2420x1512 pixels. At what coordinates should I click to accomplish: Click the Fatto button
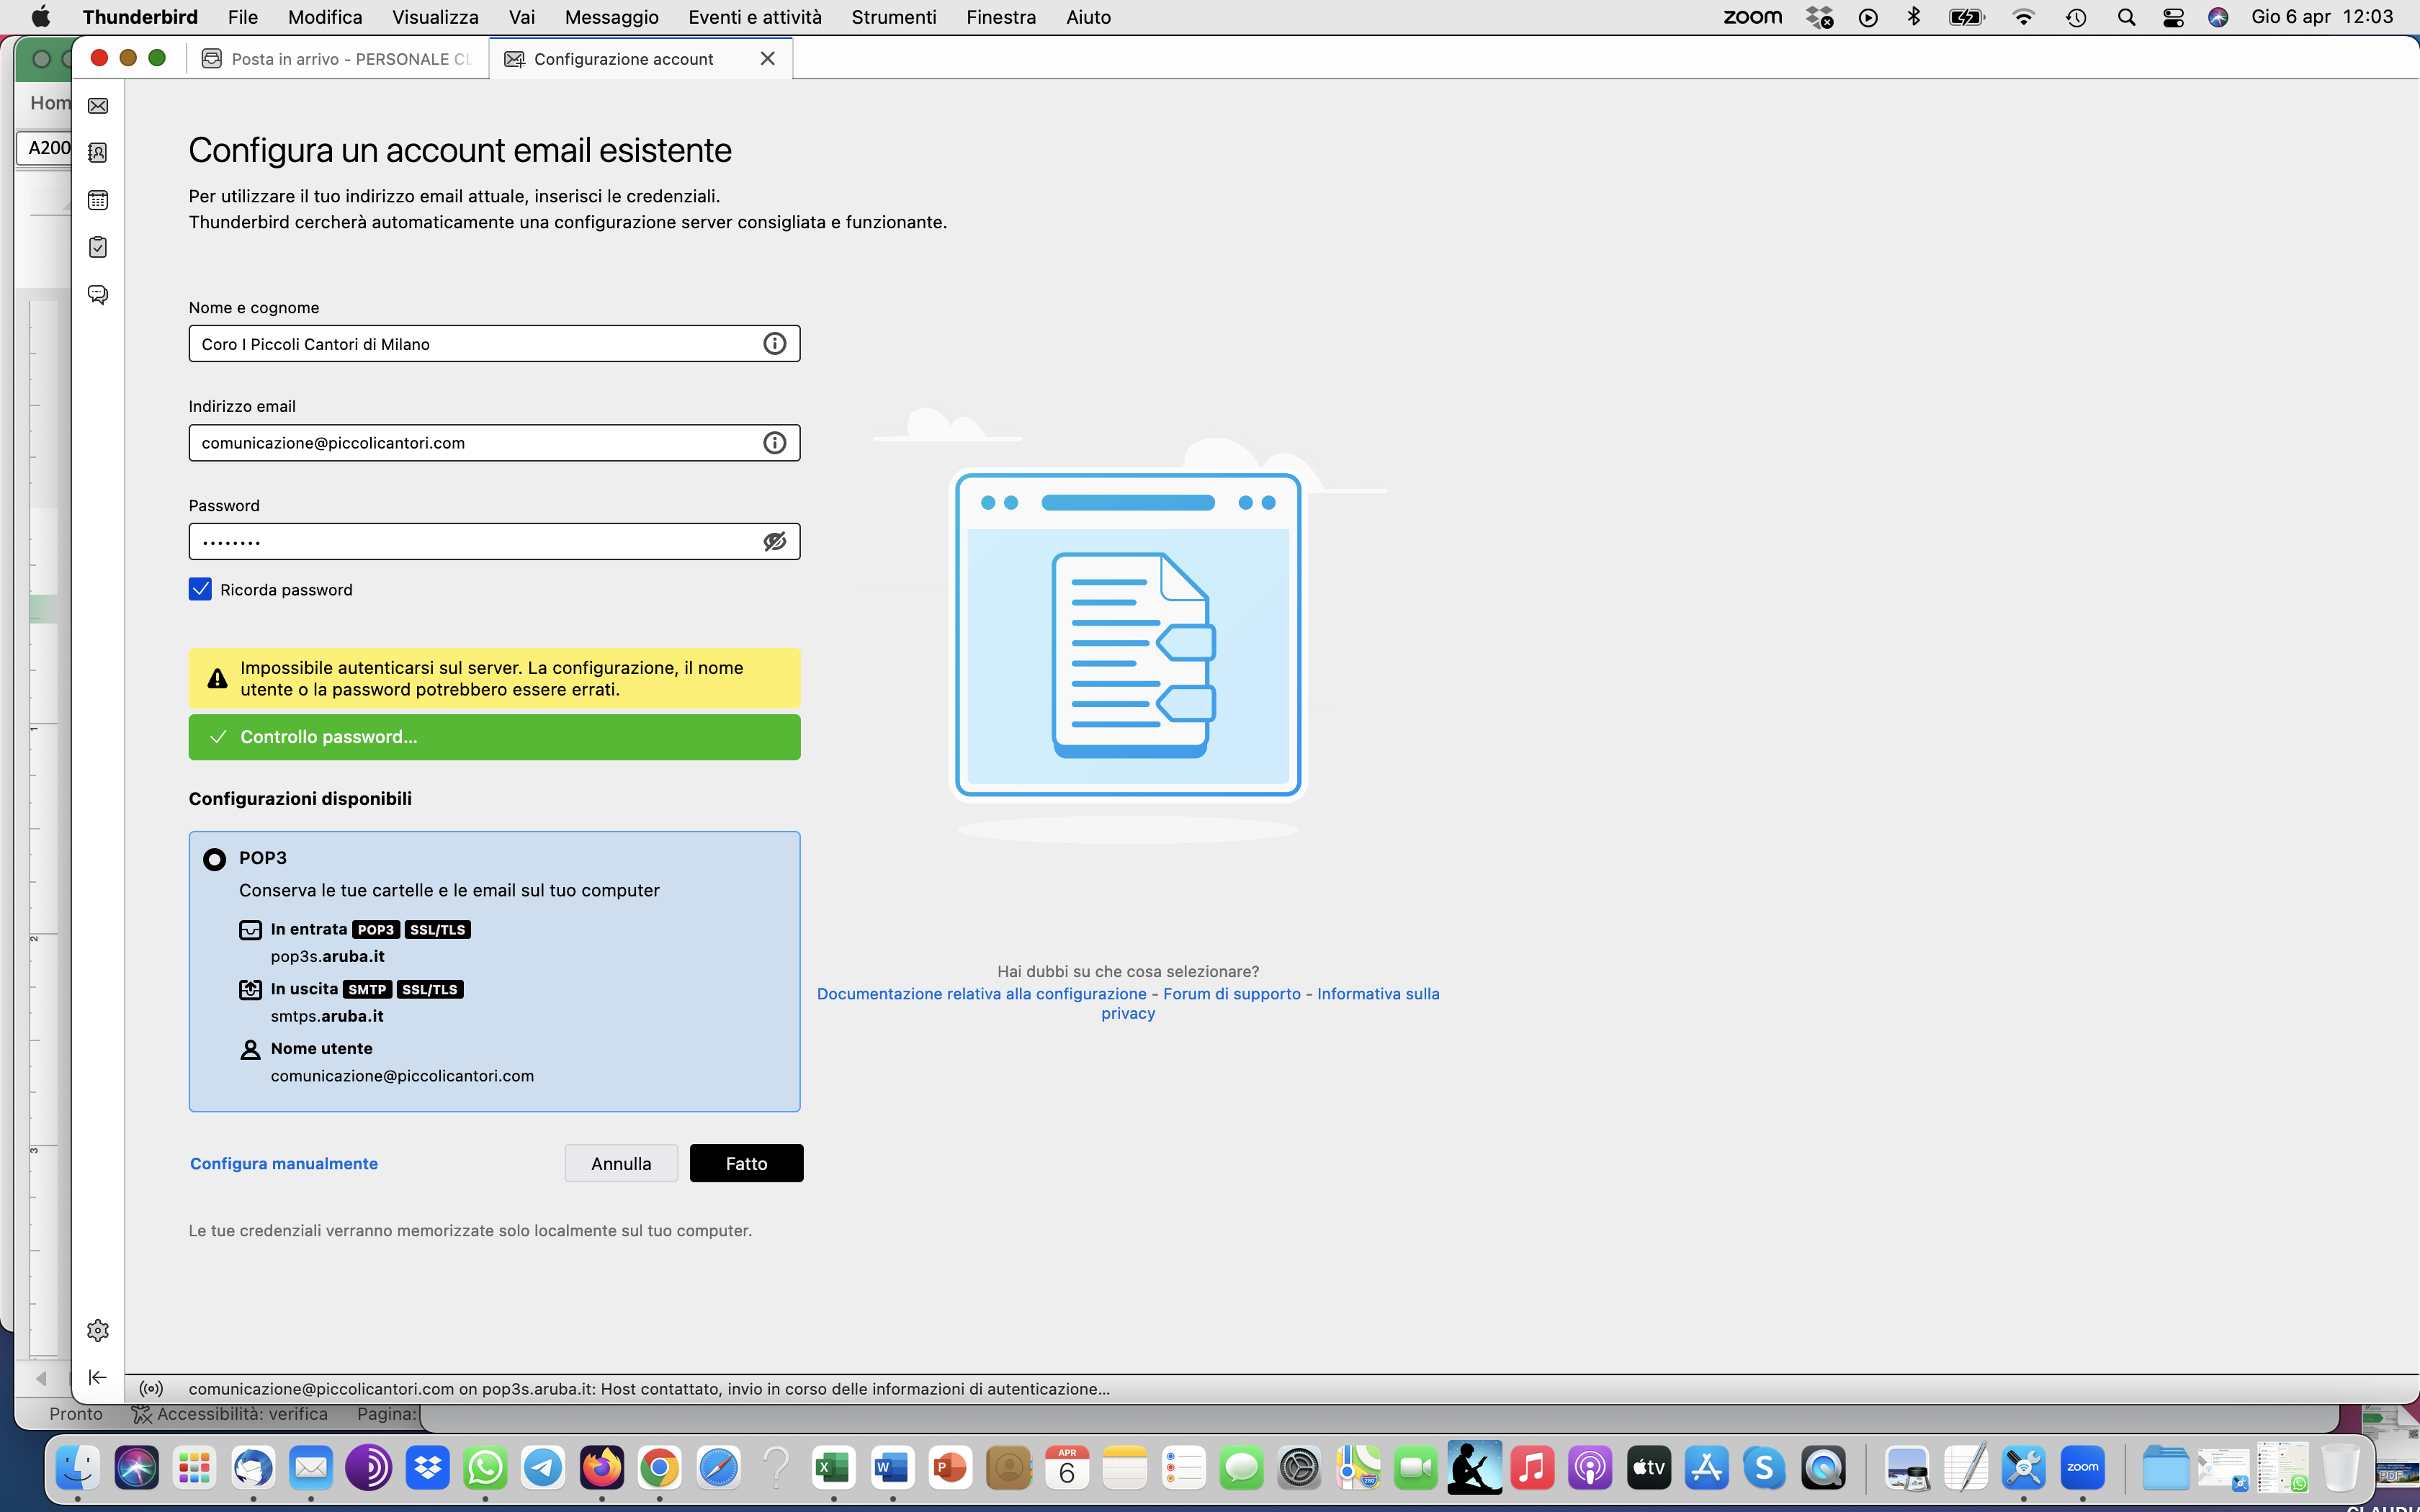[746, 1163]
